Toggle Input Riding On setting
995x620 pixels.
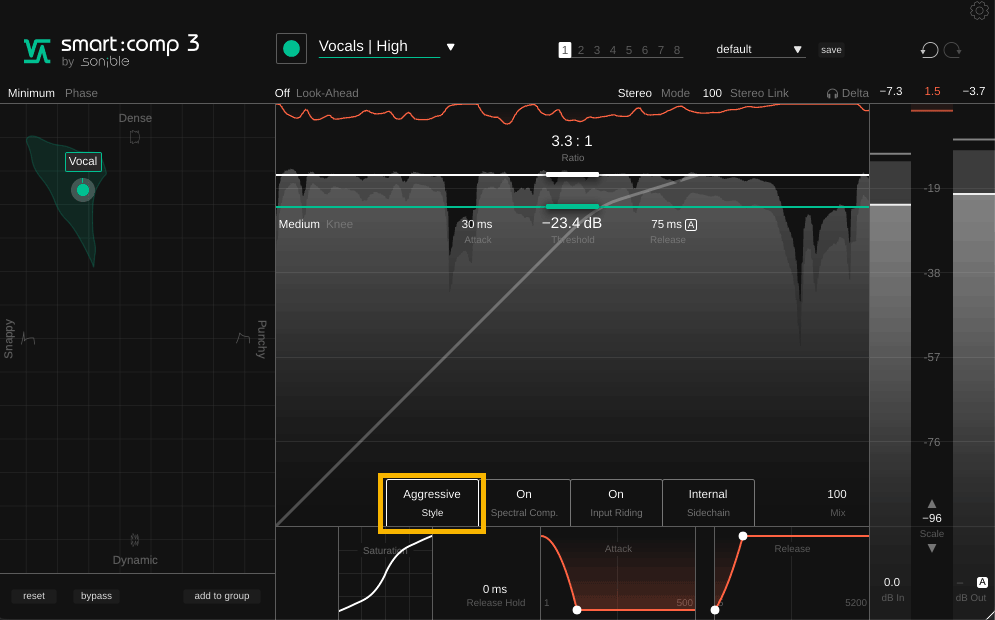pos(616,502)
